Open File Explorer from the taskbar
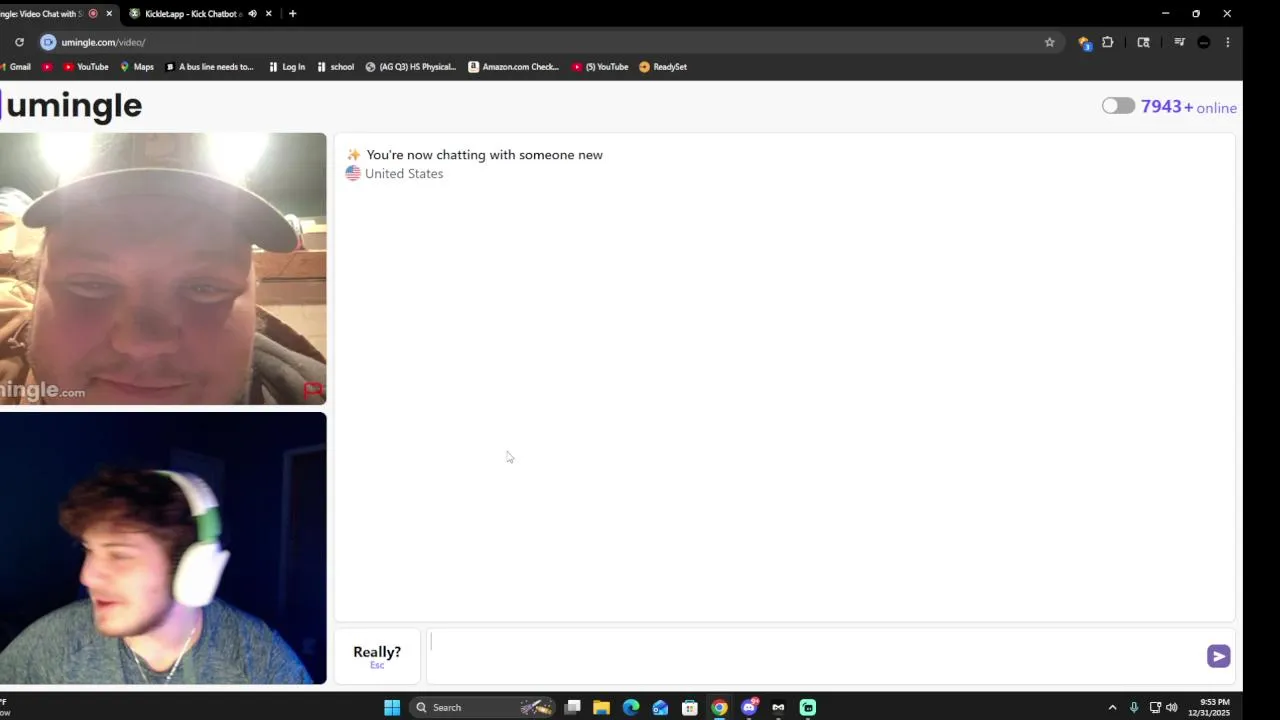1280x720 pixels. (601, 707)
